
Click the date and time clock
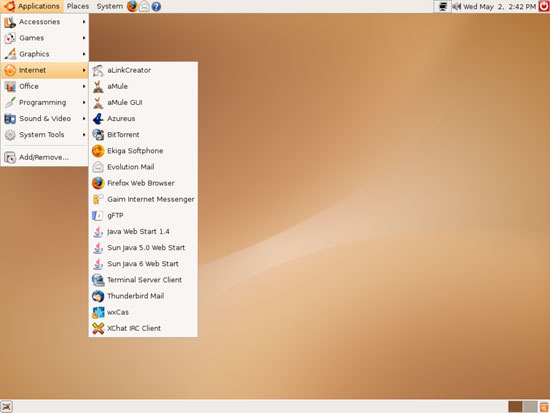499,6
